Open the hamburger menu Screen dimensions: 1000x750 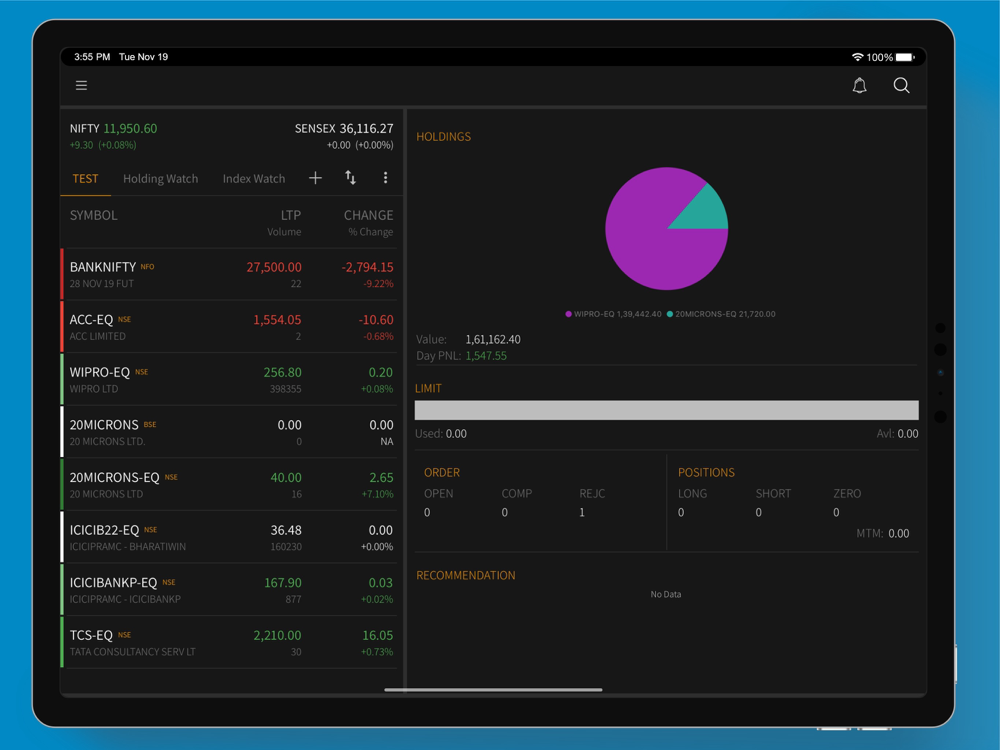(x=82, y=86)
